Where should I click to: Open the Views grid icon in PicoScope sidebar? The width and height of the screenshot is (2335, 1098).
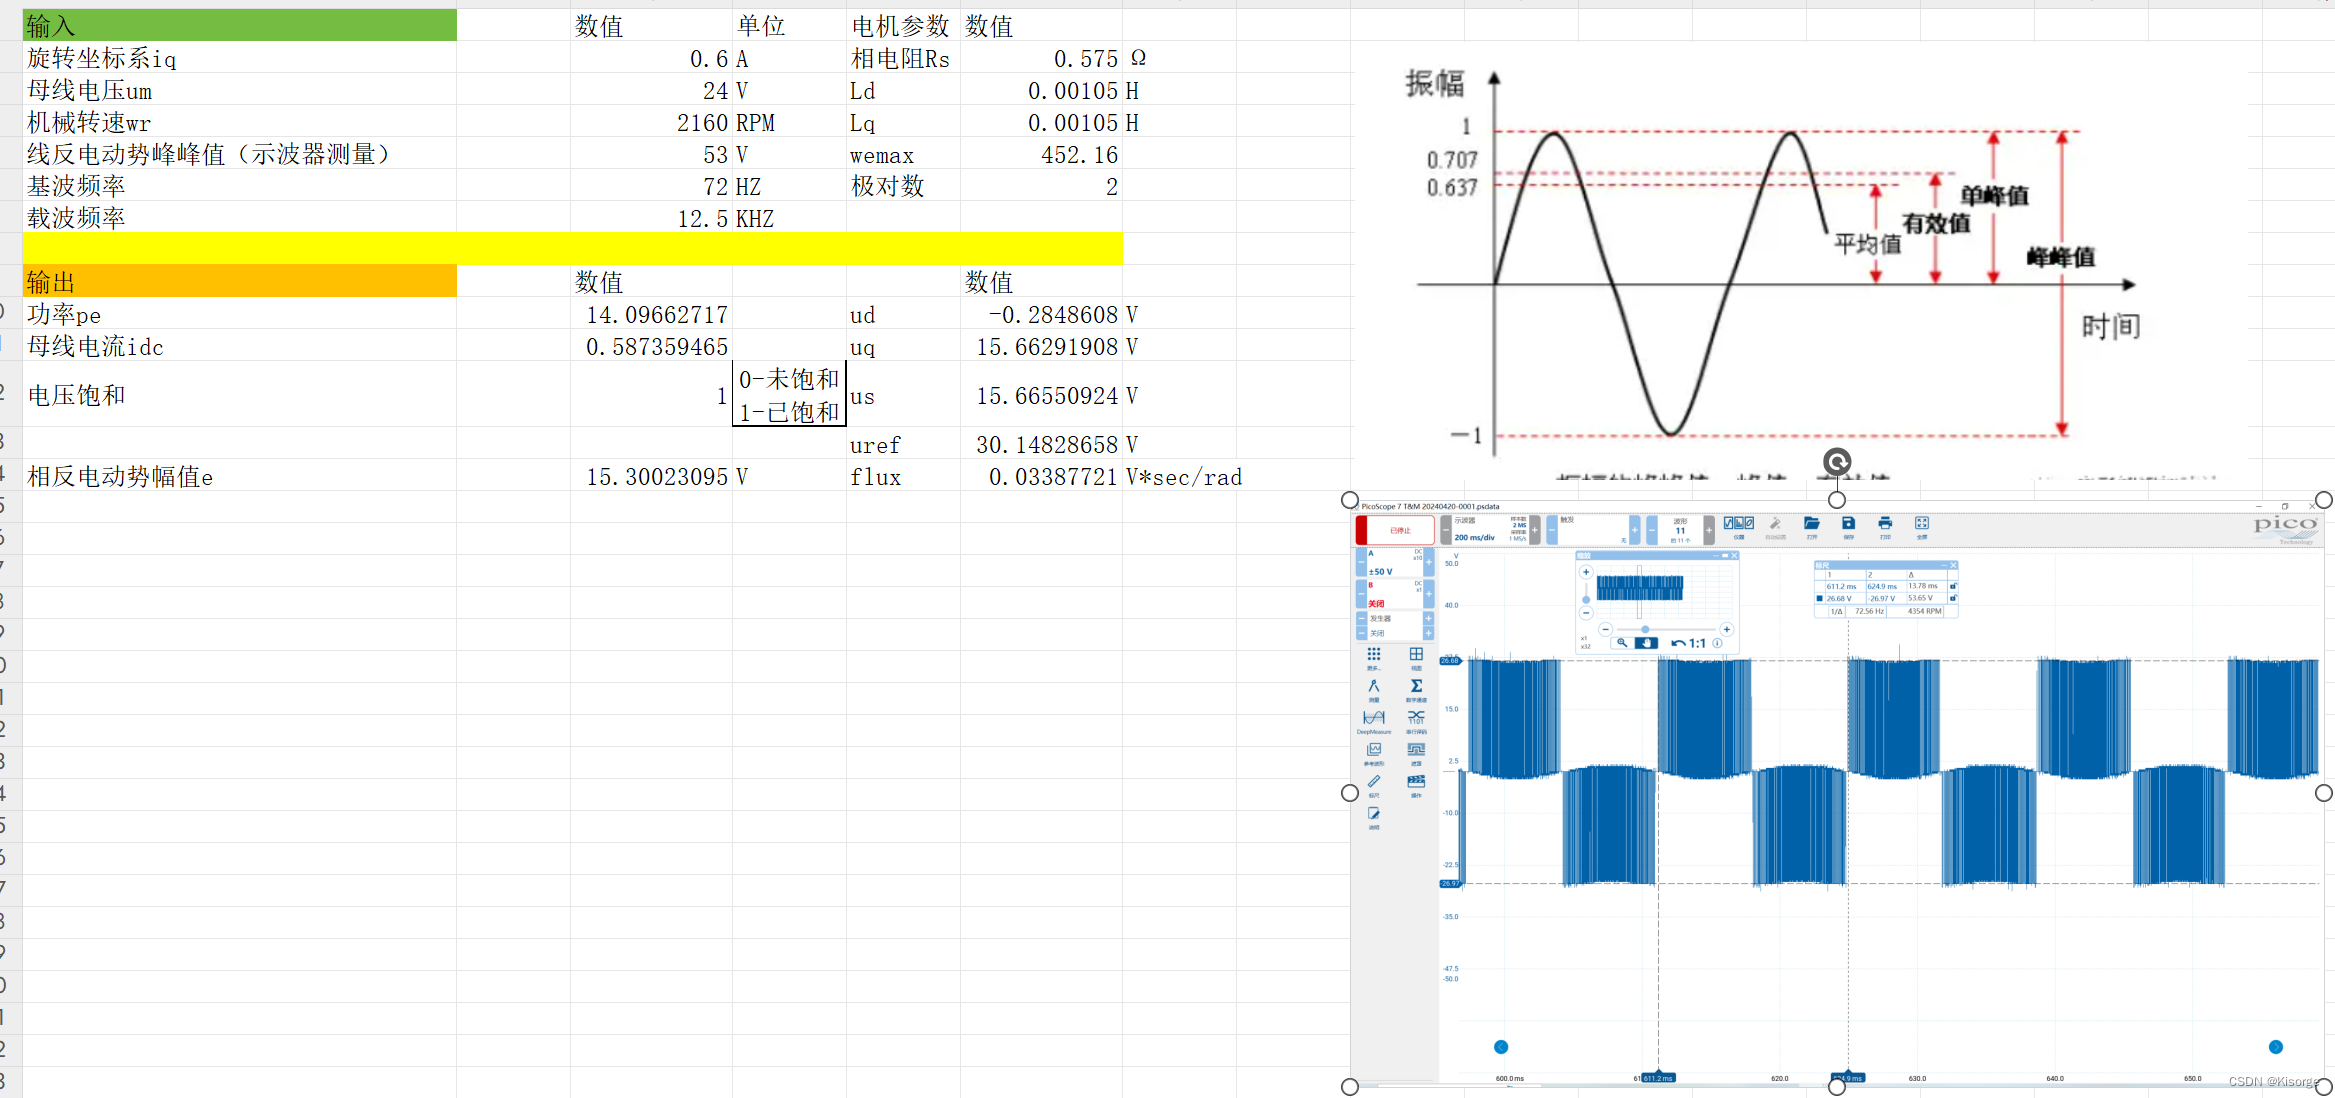pyautogui.click(x=1416, y=654)
